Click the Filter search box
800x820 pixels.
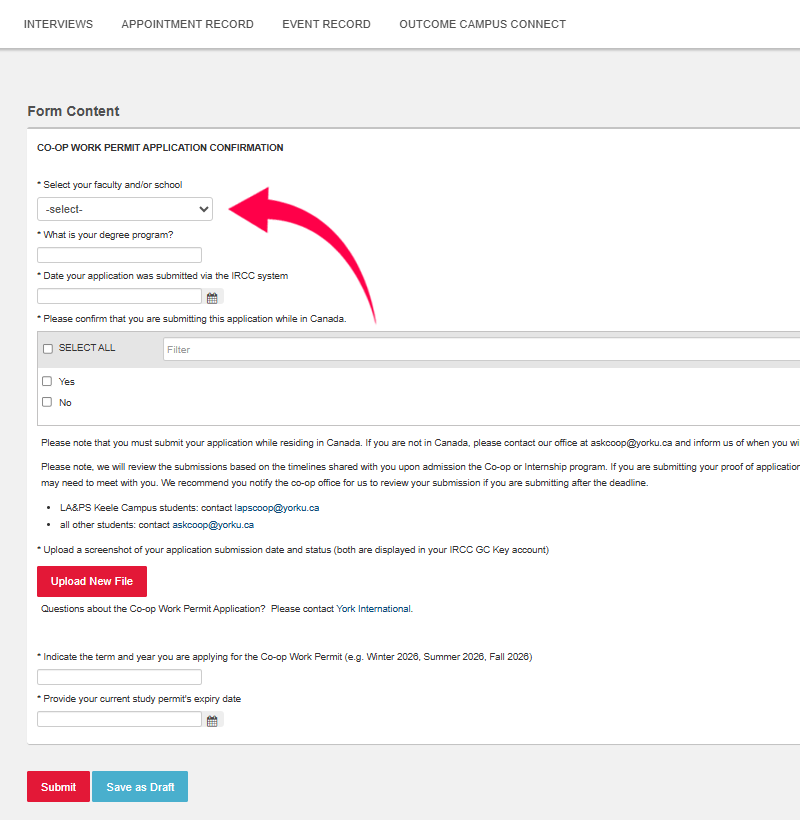[481, 349]
